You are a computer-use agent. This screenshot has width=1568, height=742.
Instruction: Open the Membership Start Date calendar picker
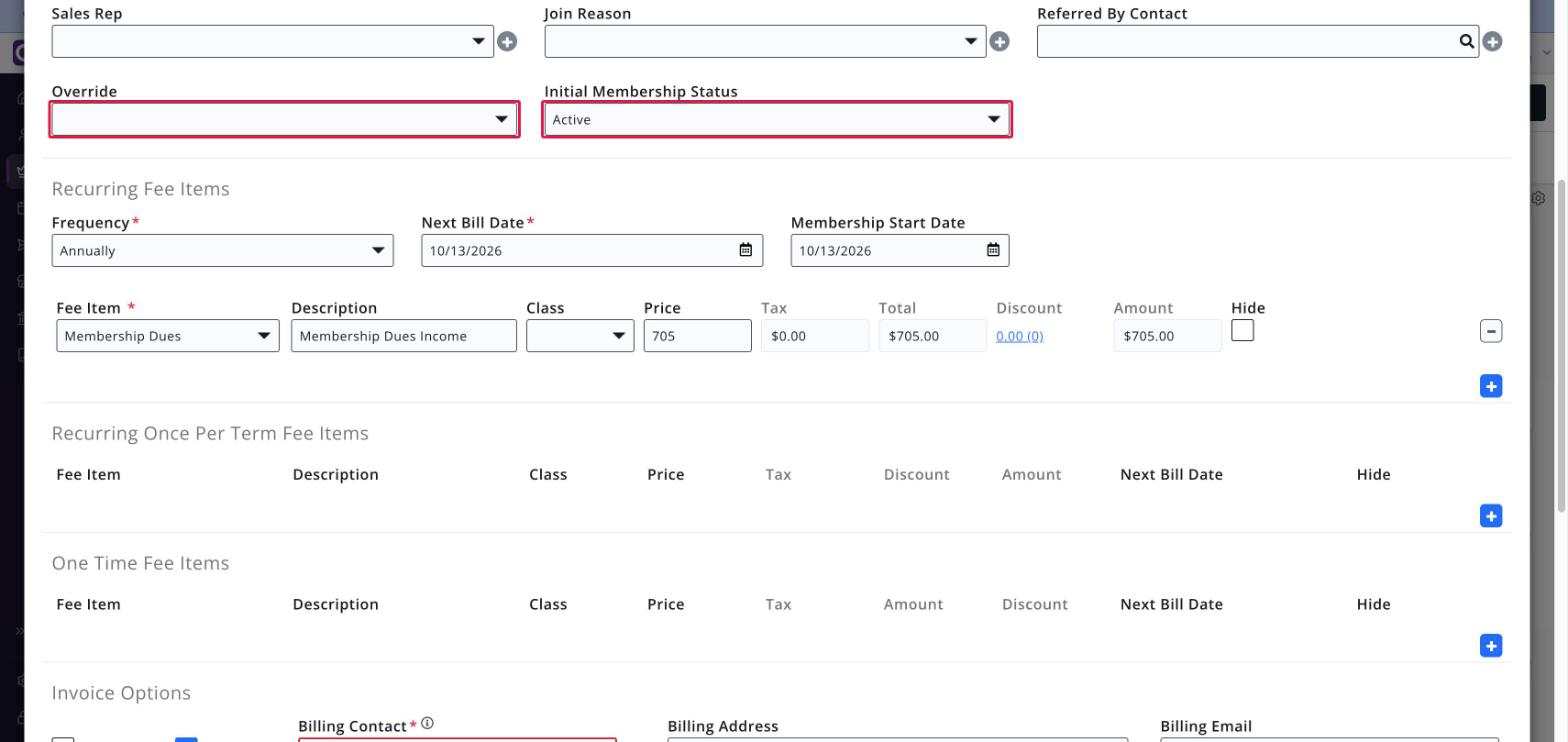(993, 250)
